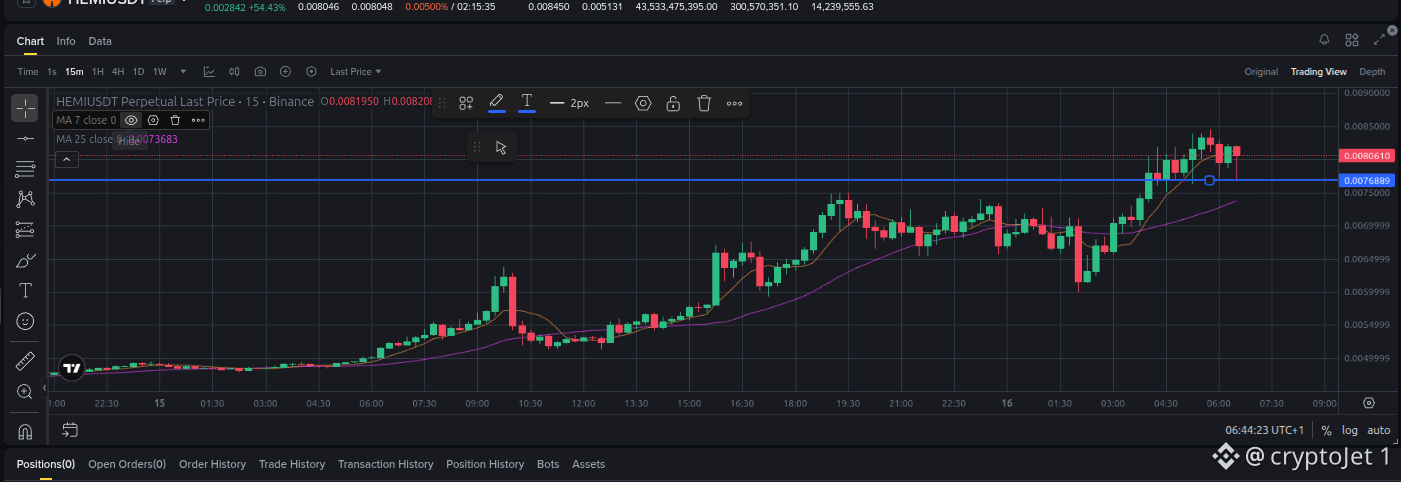Change the line color pencil tool
1401x482 pixels.
coord(496,103)
